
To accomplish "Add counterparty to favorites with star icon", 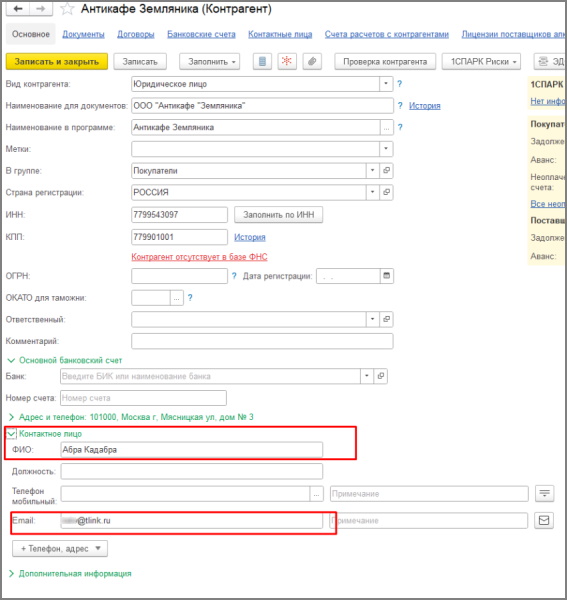I will (x=67, y=9).
